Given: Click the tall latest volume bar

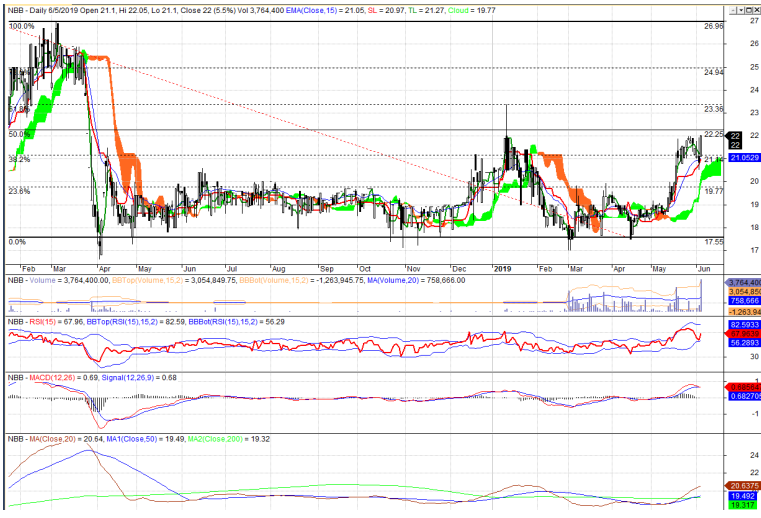Looking at the screenshot, I should click(x=701, y=295).
